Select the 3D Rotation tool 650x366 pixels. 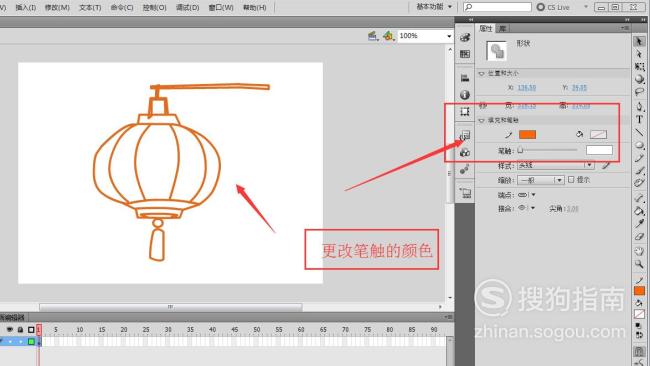pyautogui.click(x=639, y=79)
